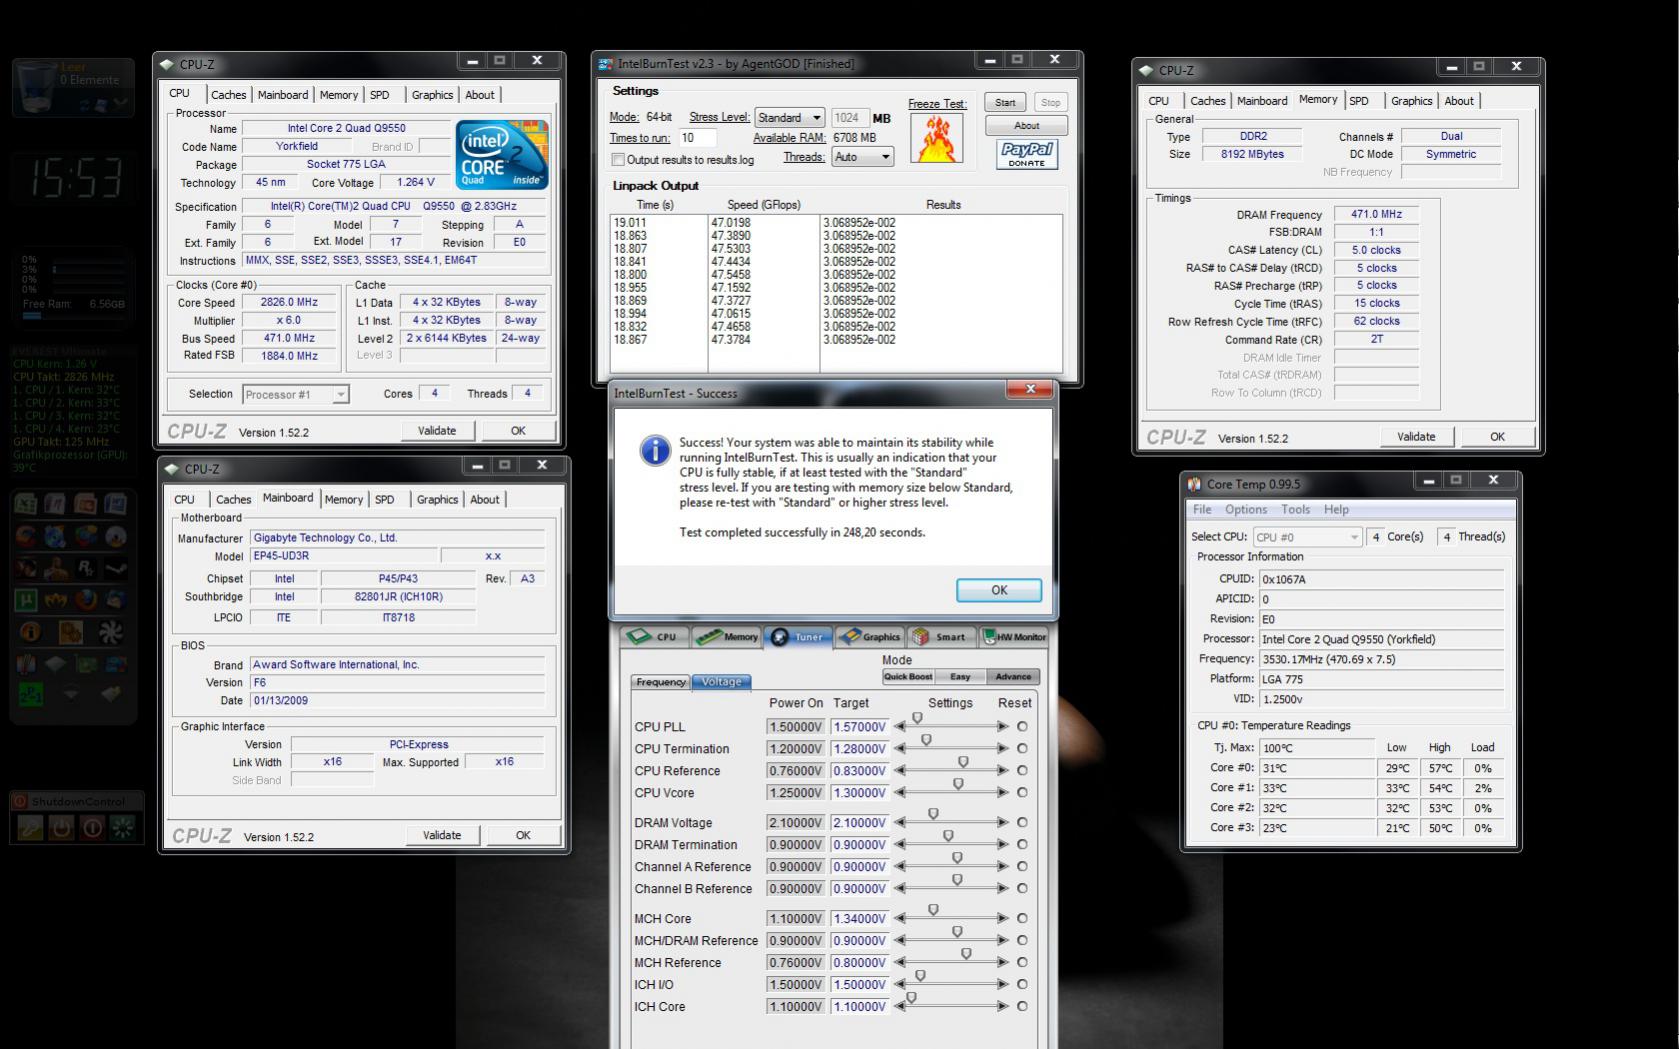This screenshot has height=1049, width=1679.
Task: Select the Reset radio for ICH I/O
Action: coord(1022,985)
